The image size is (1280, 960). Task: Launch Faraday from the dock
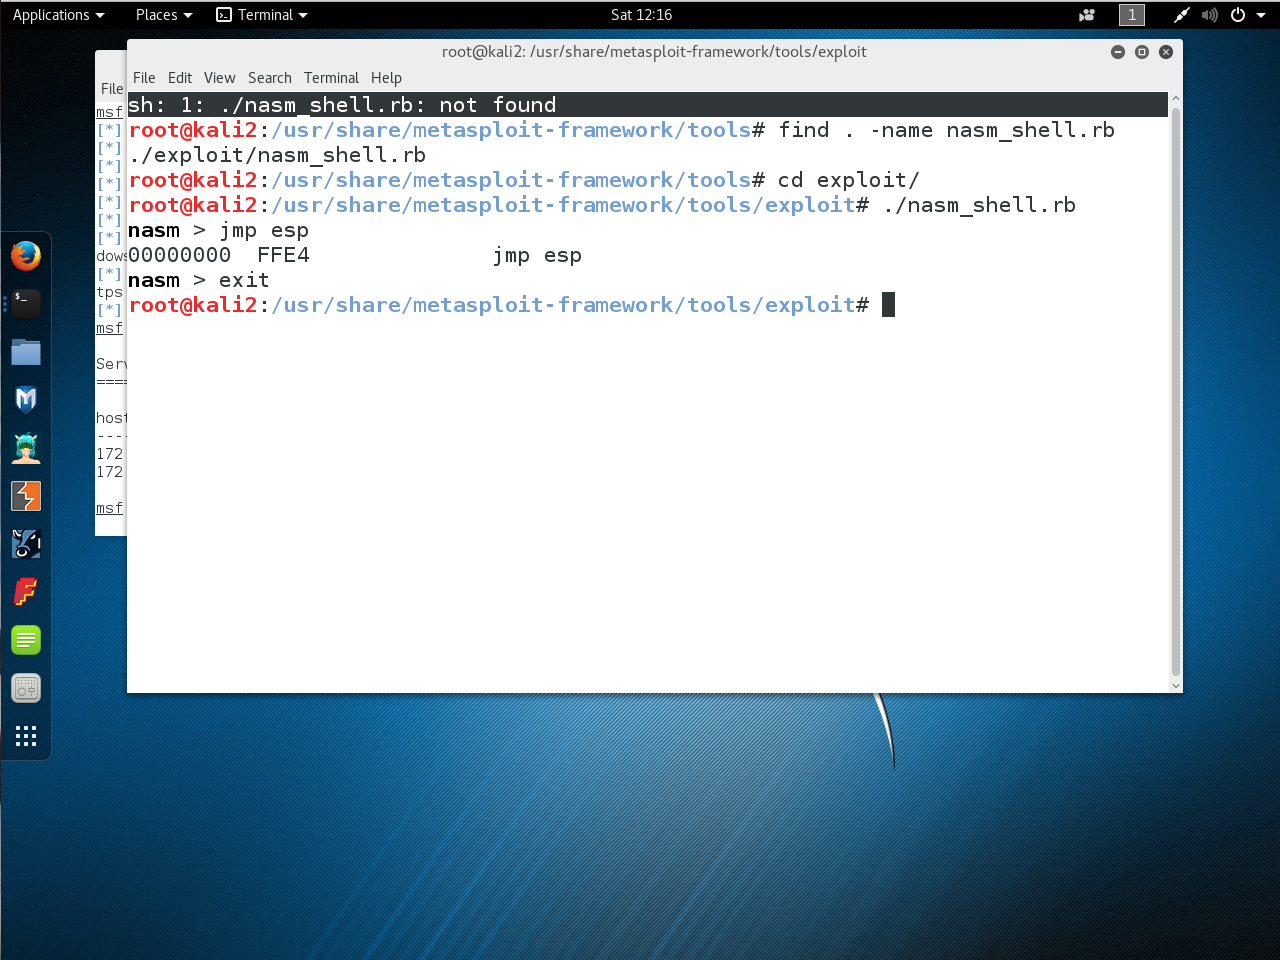pyautogui.click(x=26, y=592)
